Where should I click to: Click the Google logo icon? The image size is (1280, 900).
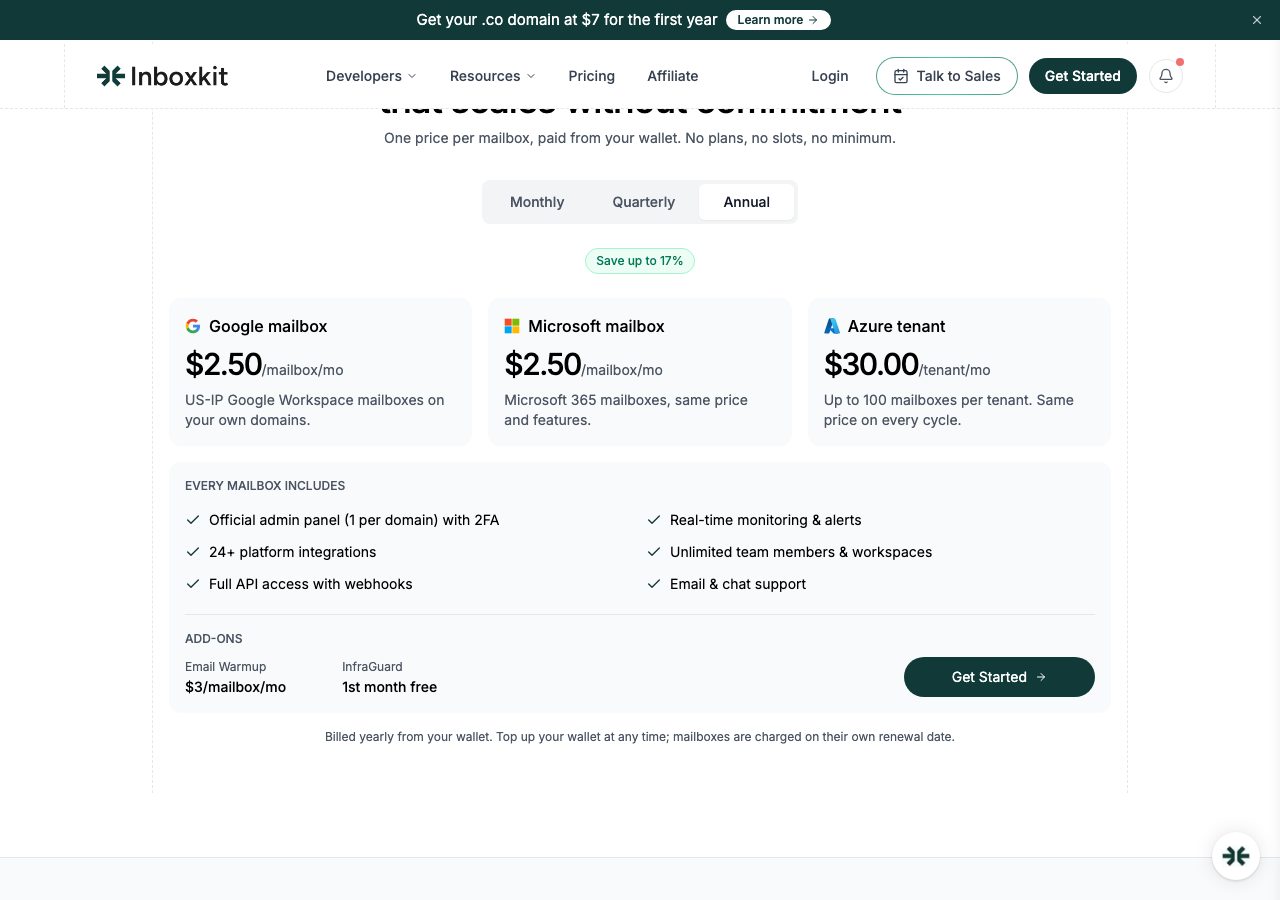(x=193, y=326)
